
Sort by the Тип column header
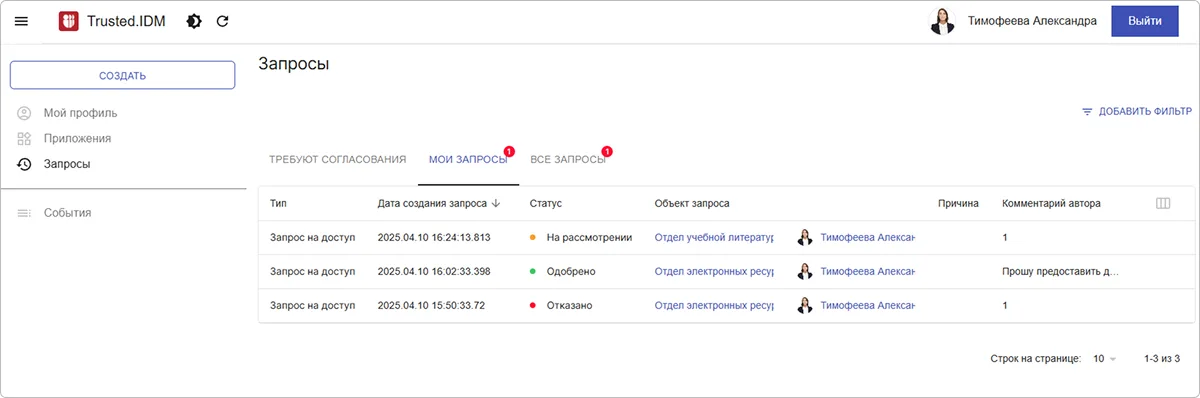278,203
